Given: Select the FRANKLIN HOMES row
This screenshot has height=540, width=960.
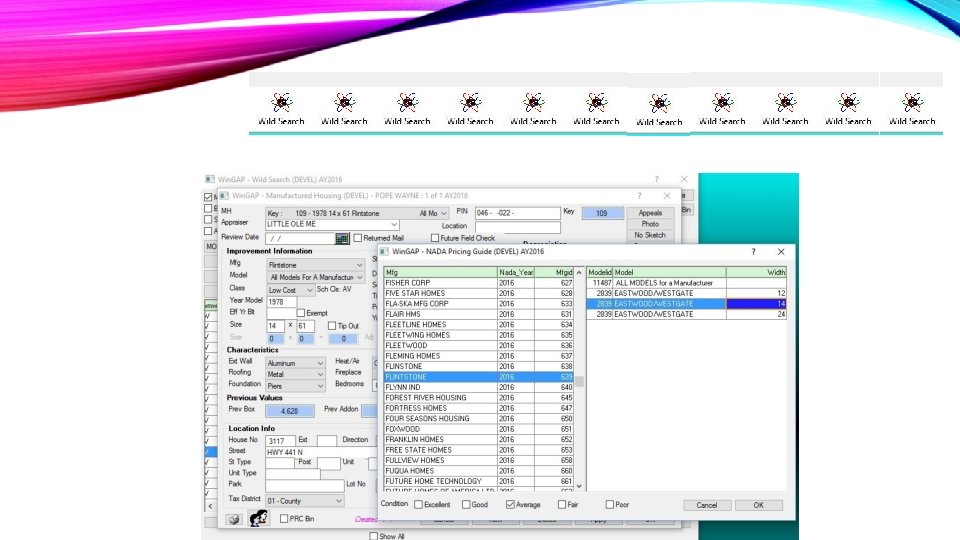Looking at the screenshot, I should click(x=478, y=439).
